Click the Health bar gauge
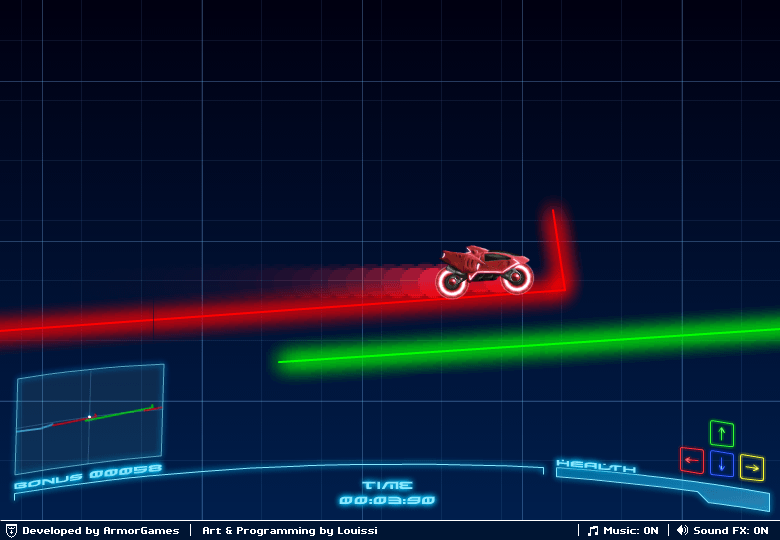This screenshot has width=780, height=540. [x=663, y=488]
